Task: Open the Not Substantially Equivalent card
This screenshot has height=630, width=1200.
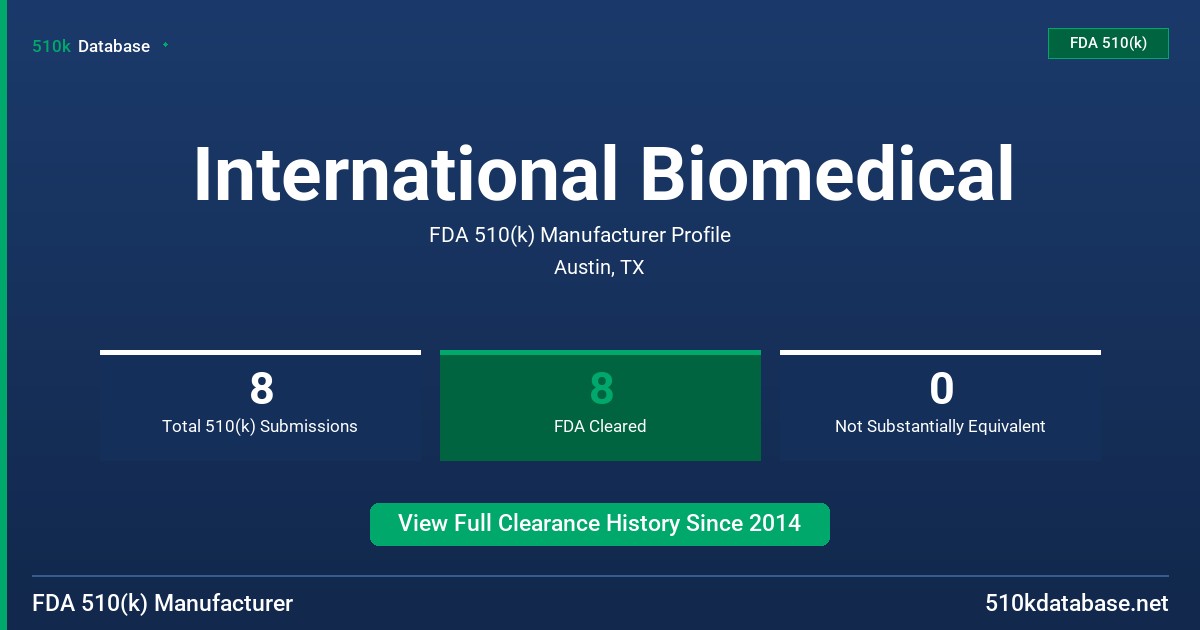Action: [x=940, y=406]
